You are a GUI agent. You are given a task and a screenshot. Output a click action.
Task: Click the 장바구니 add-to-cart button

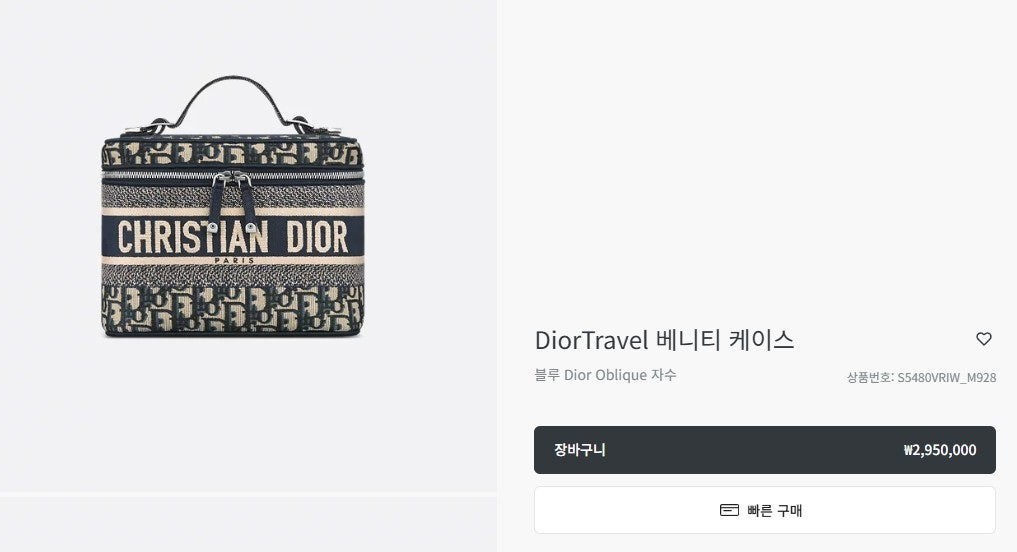(765, 450)
